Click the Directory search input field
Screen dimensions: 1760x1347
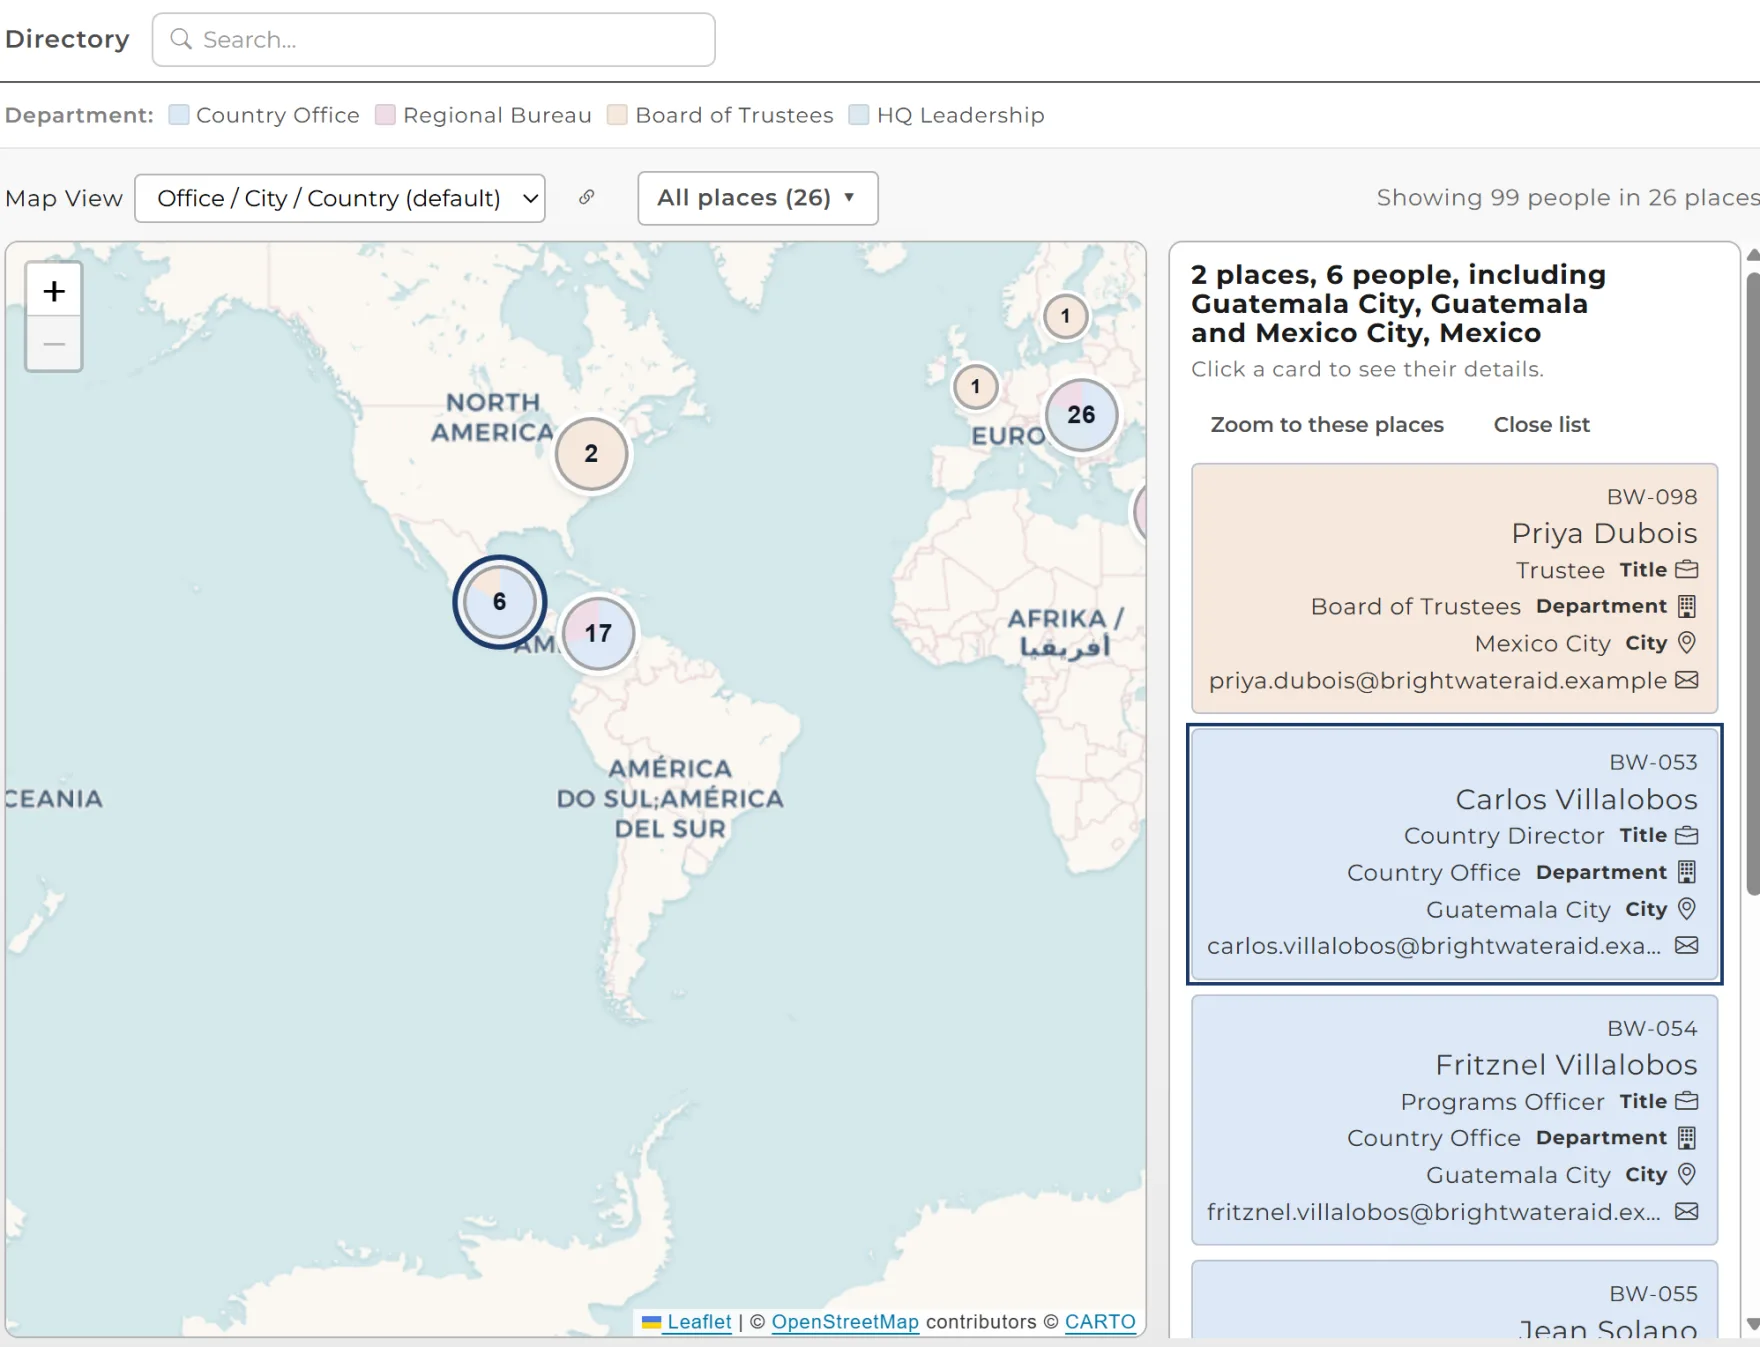tap(434, 40)
